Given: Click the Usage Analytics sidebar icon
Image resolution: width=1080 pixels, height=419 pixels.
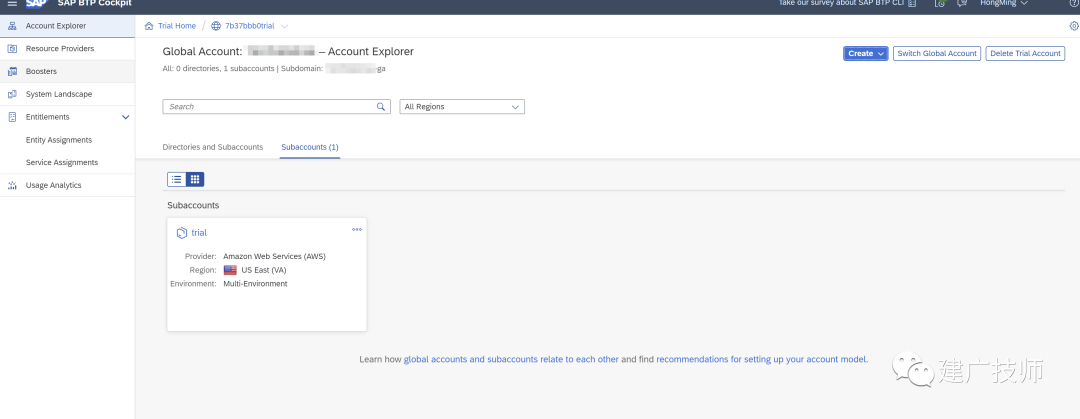Looking at the screenshot, I should coord(12,185).
